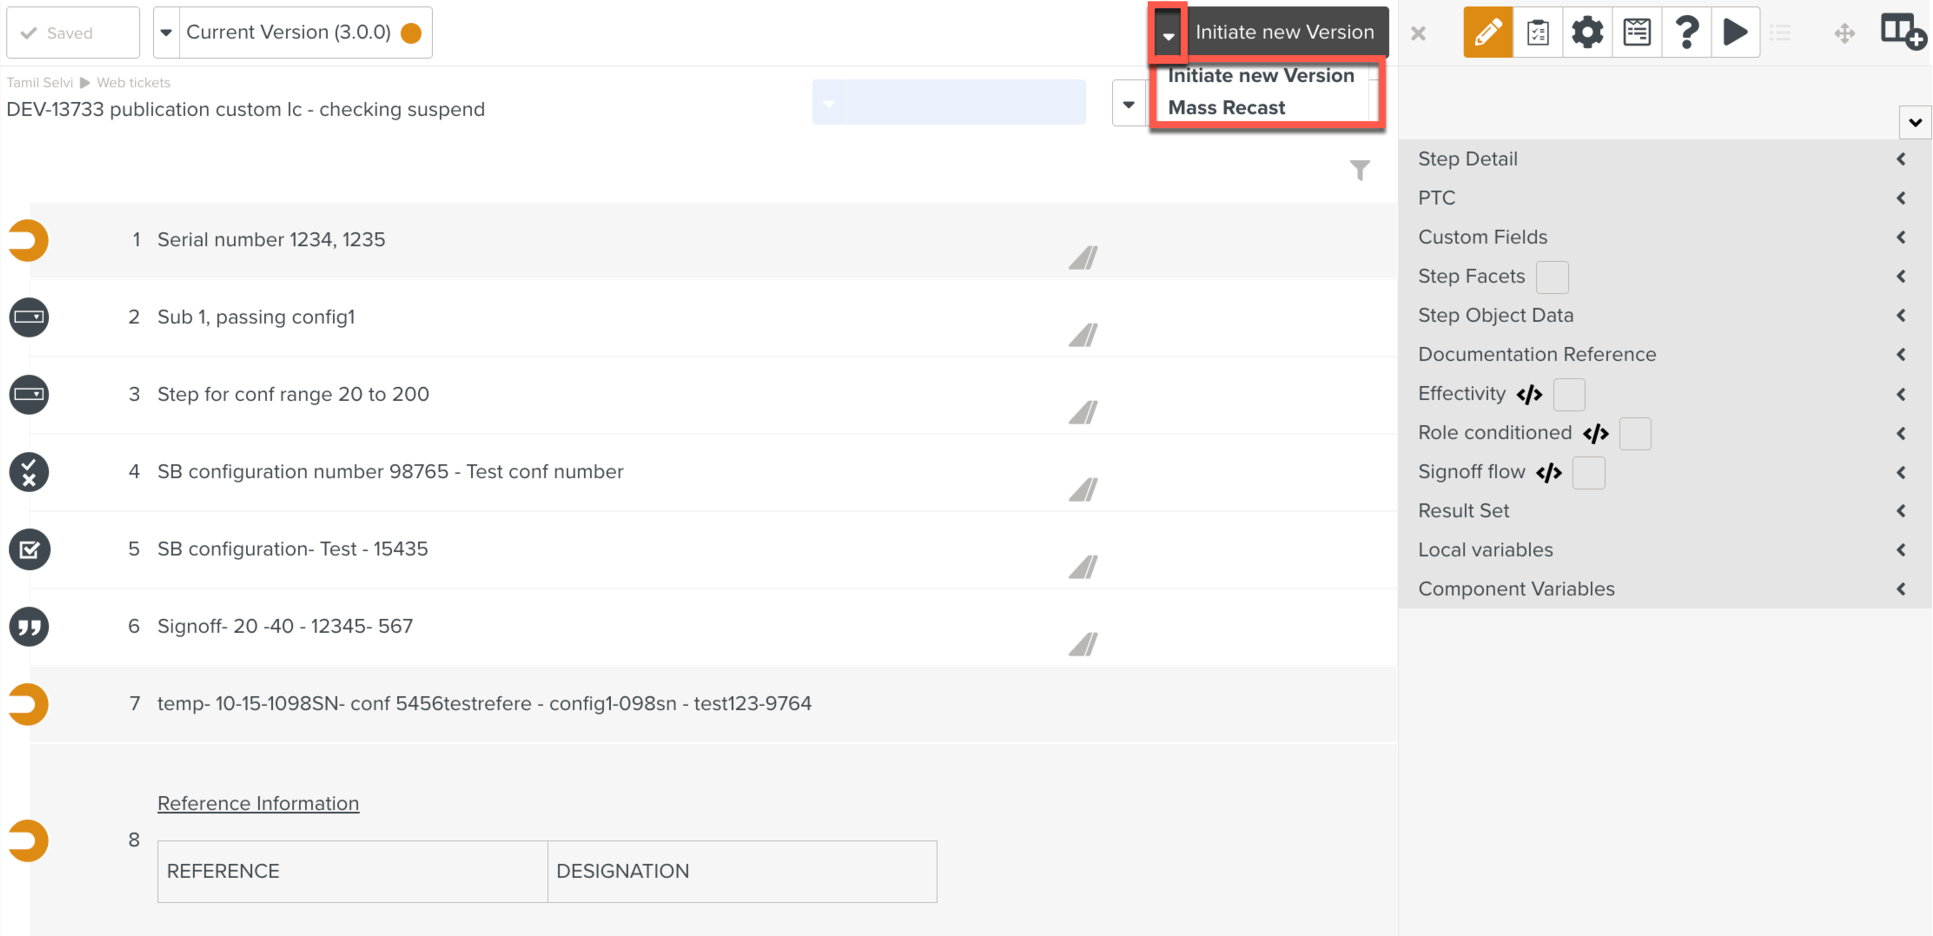Viewport: 1933px width, 936px height.
Task: Open the Current Version (3.0.0) dropdown
Action: pos(165,31)
